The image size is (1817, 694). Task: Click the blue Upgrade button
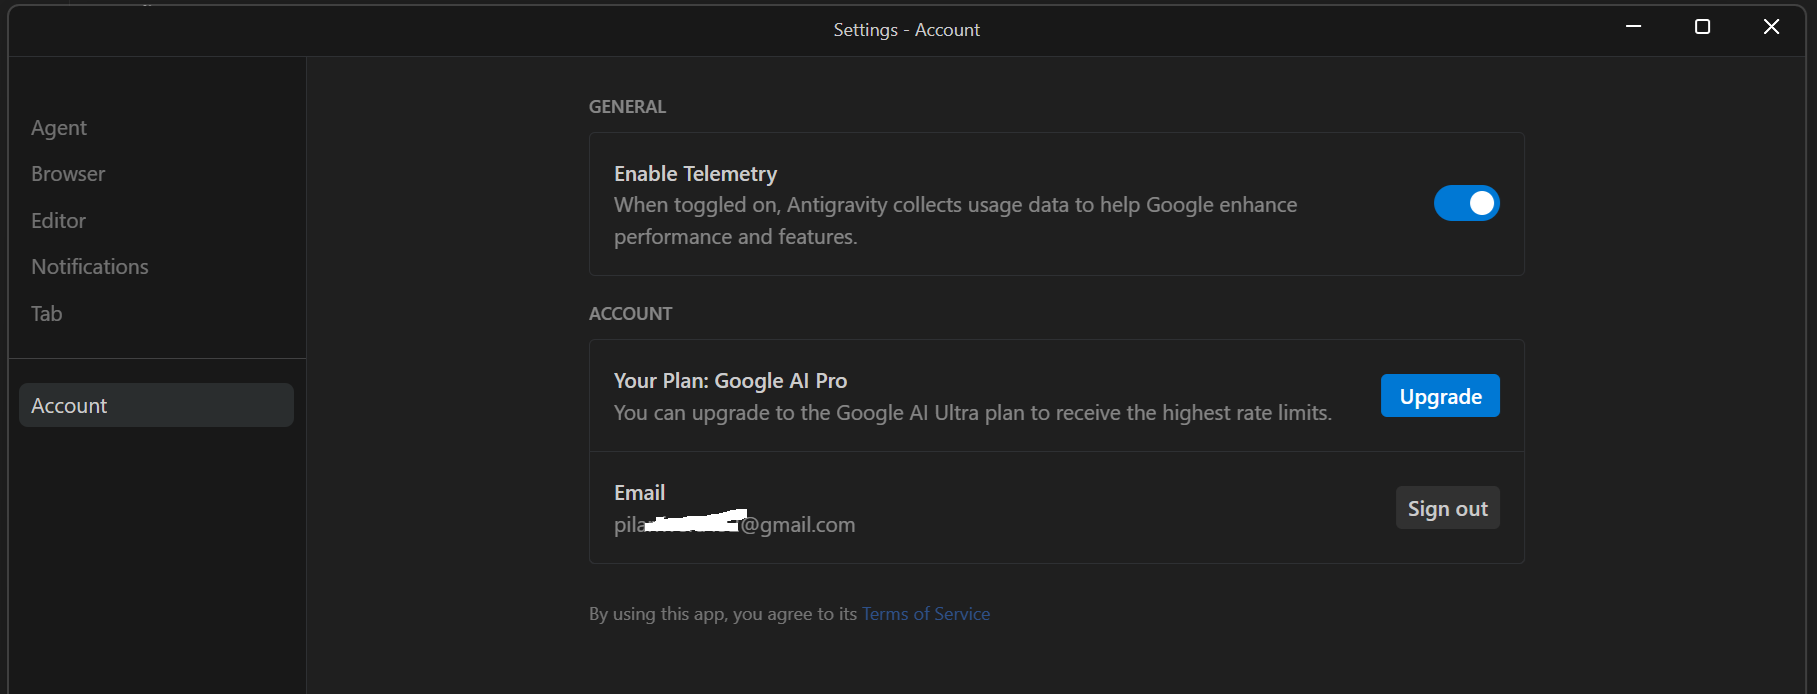click(x=1440, y=396)
